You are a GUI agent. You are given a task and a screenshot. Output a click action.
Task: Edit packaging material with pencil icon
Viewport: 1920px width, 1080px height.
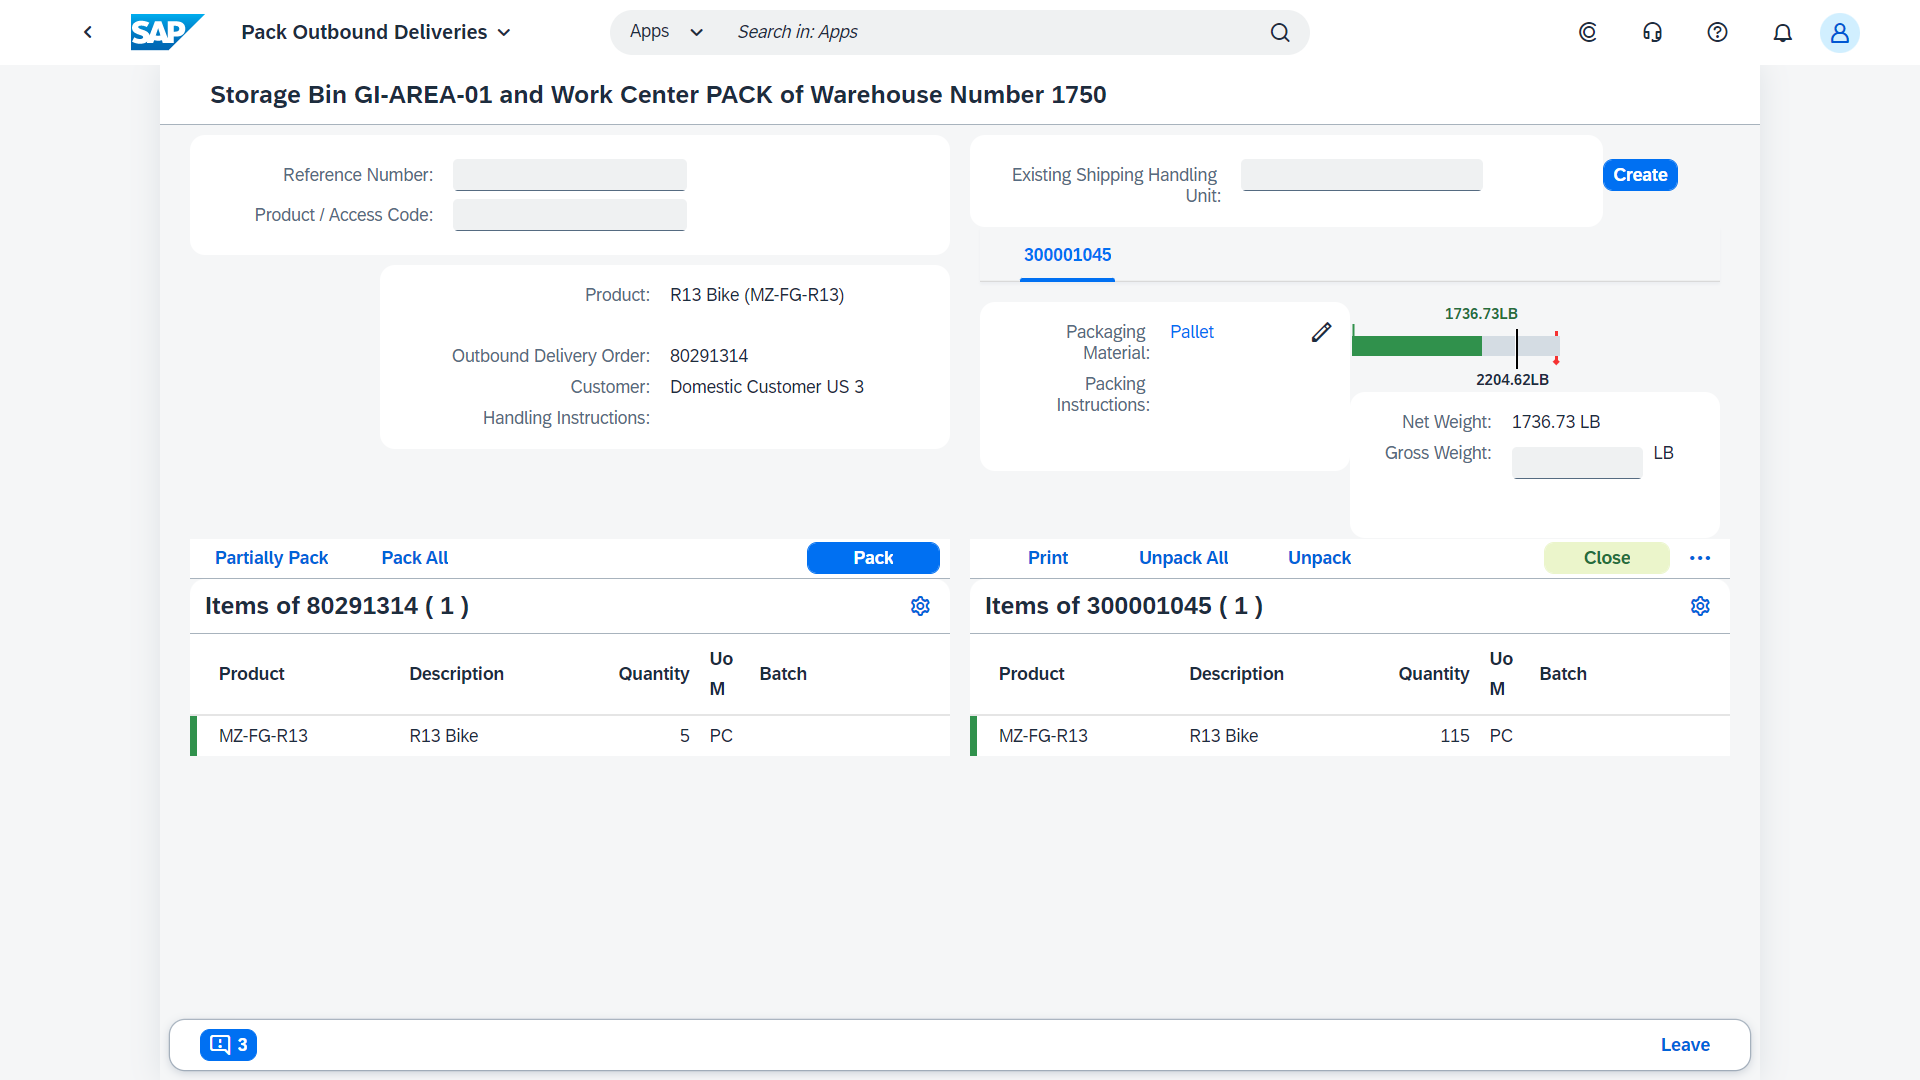point(1321,332)
